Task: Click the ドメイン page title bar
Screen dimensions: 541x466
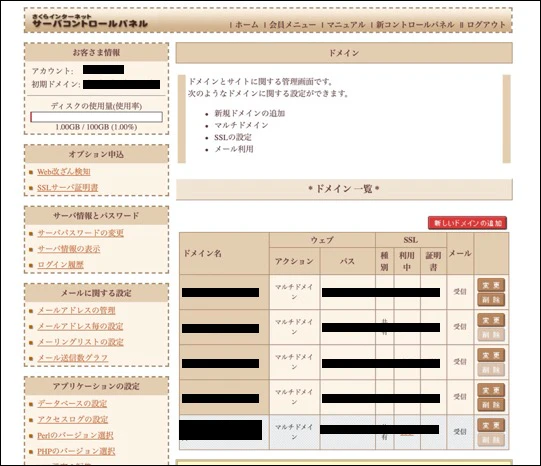Action: point(344,53)
